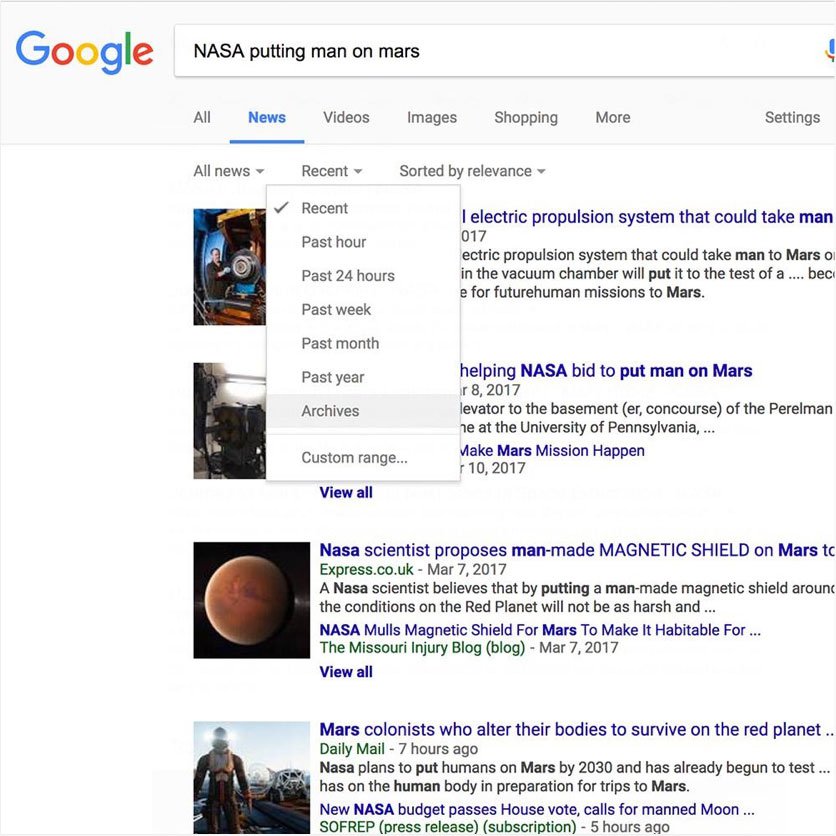Filter results to Past 24 hours
Viewport: 836px width, 836px height.
(x=363, y=276)
